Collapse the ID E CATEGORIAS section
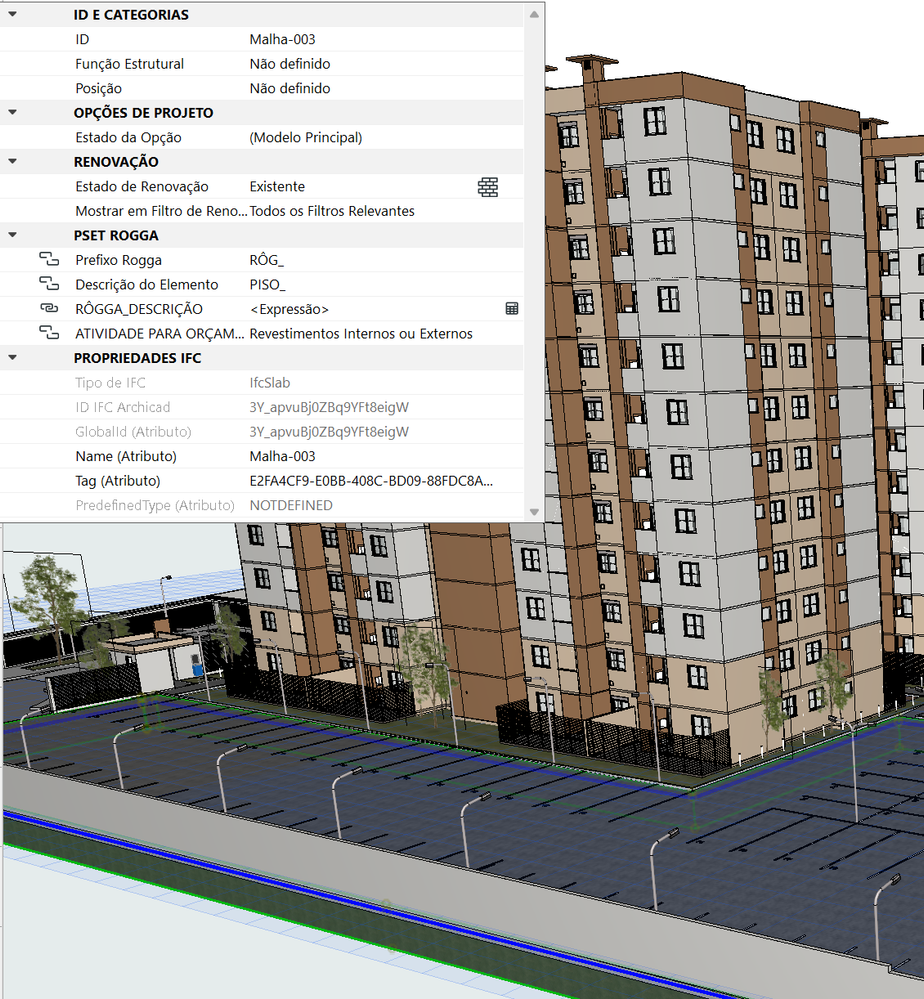 click(12, 13)
